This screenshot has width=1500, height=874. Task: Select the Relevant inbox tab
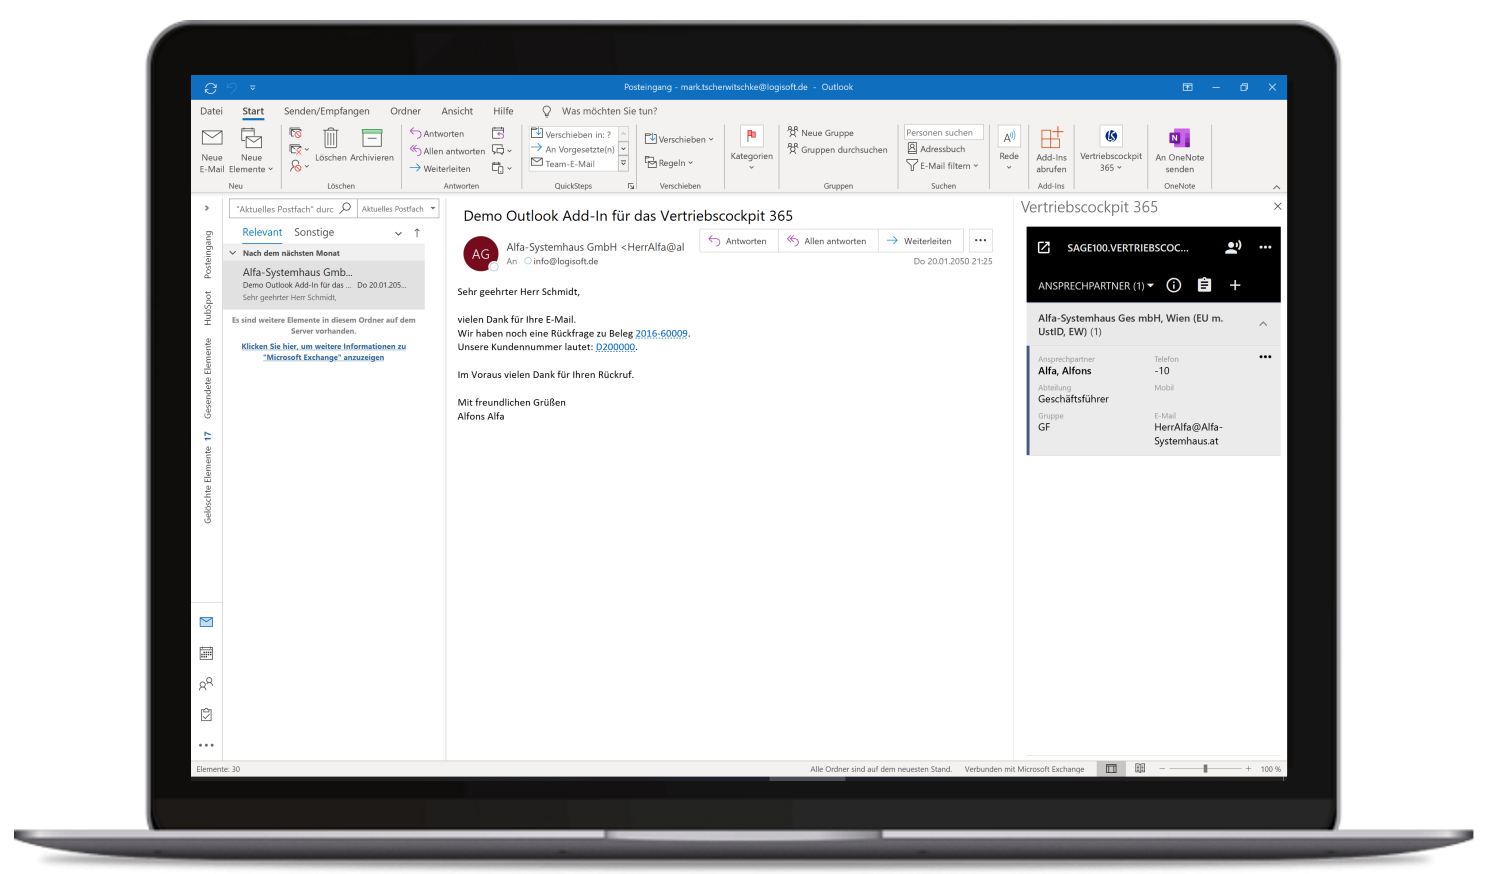[262, 232]
